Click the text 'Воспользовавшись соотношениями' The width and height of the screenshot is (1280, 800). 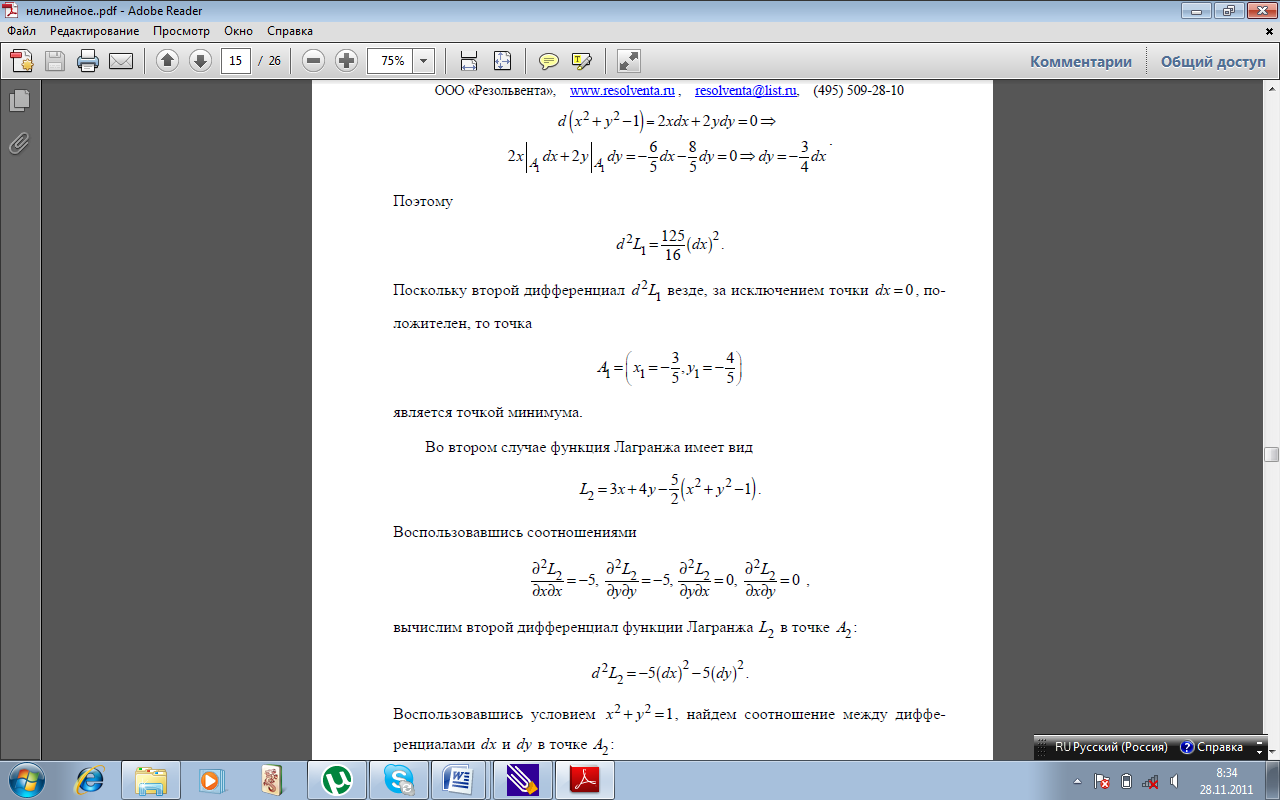(515, 533)
